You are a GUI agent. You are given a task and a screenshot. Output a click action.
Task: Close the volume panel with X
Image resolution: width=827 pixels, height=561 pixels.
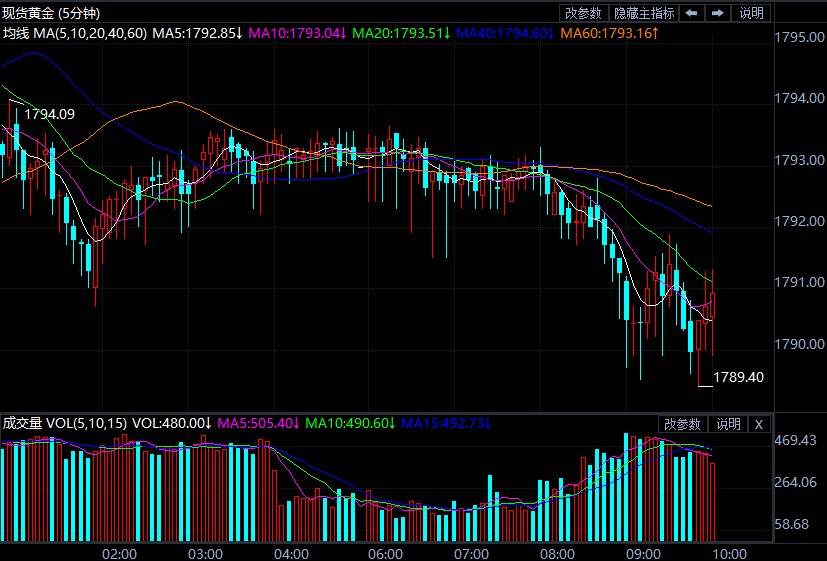coord(759,424)
